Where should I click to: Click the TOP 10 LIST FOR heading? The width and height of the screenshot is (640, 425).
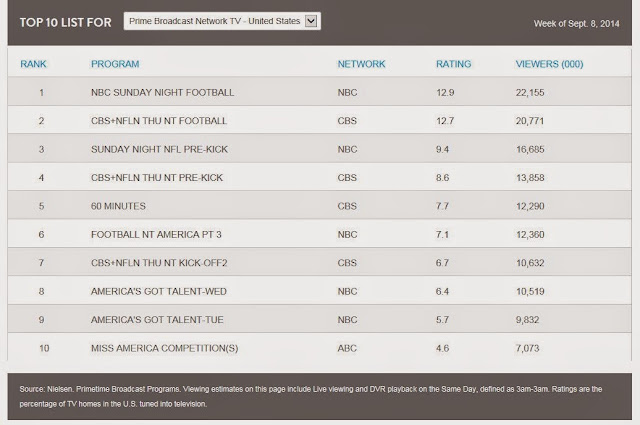point(66,22)
